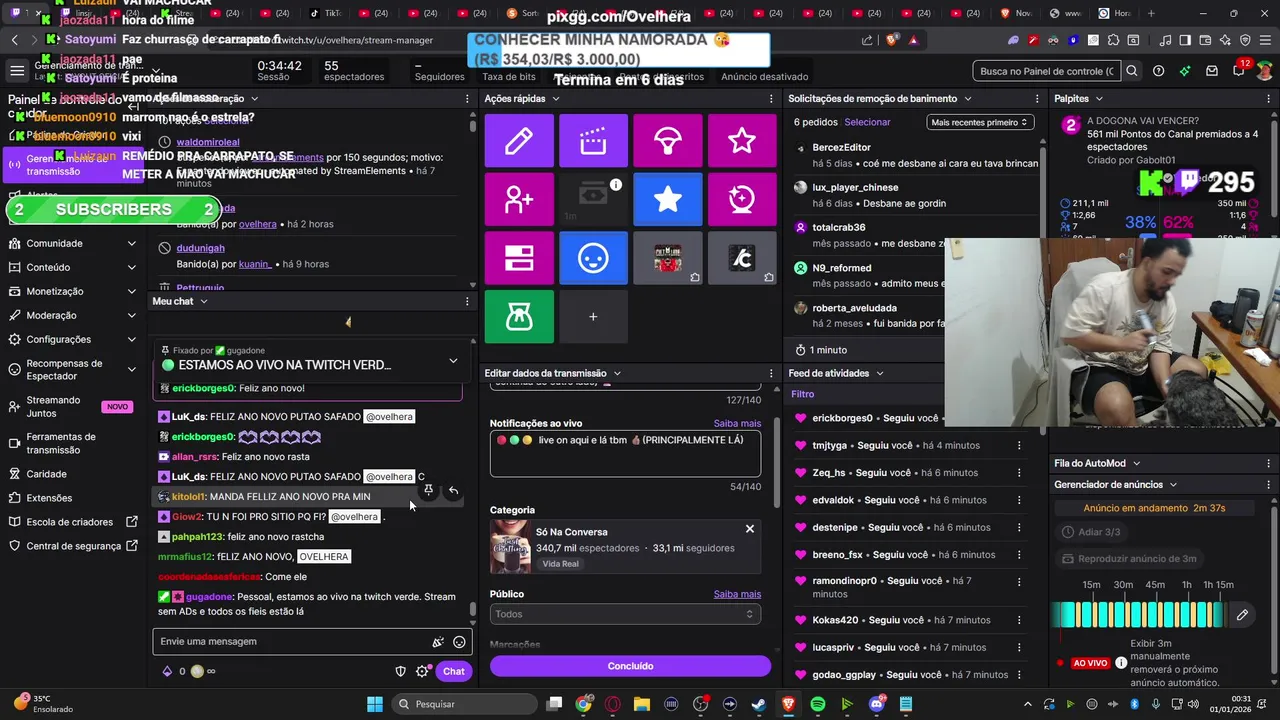Open chat settings gear icon

[422, 671]
